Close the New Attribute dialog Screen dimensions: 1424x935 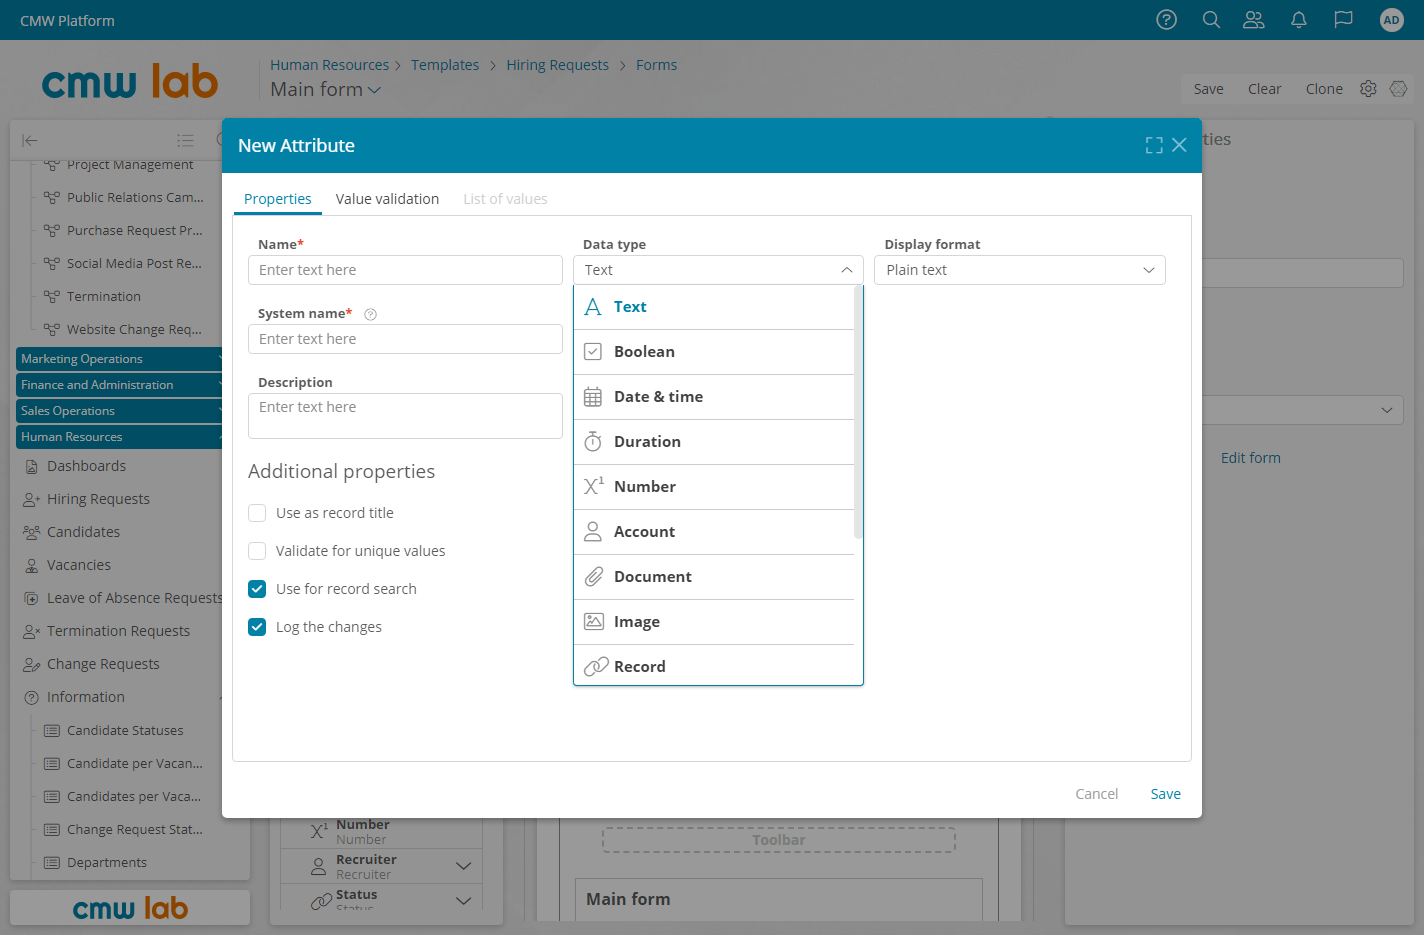[x=1179, y=145]
